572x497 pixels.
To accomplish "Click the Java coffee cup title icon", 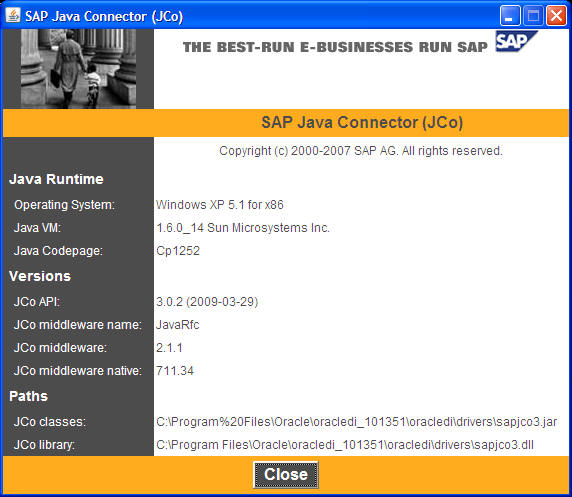I will (x=13, y=16).
